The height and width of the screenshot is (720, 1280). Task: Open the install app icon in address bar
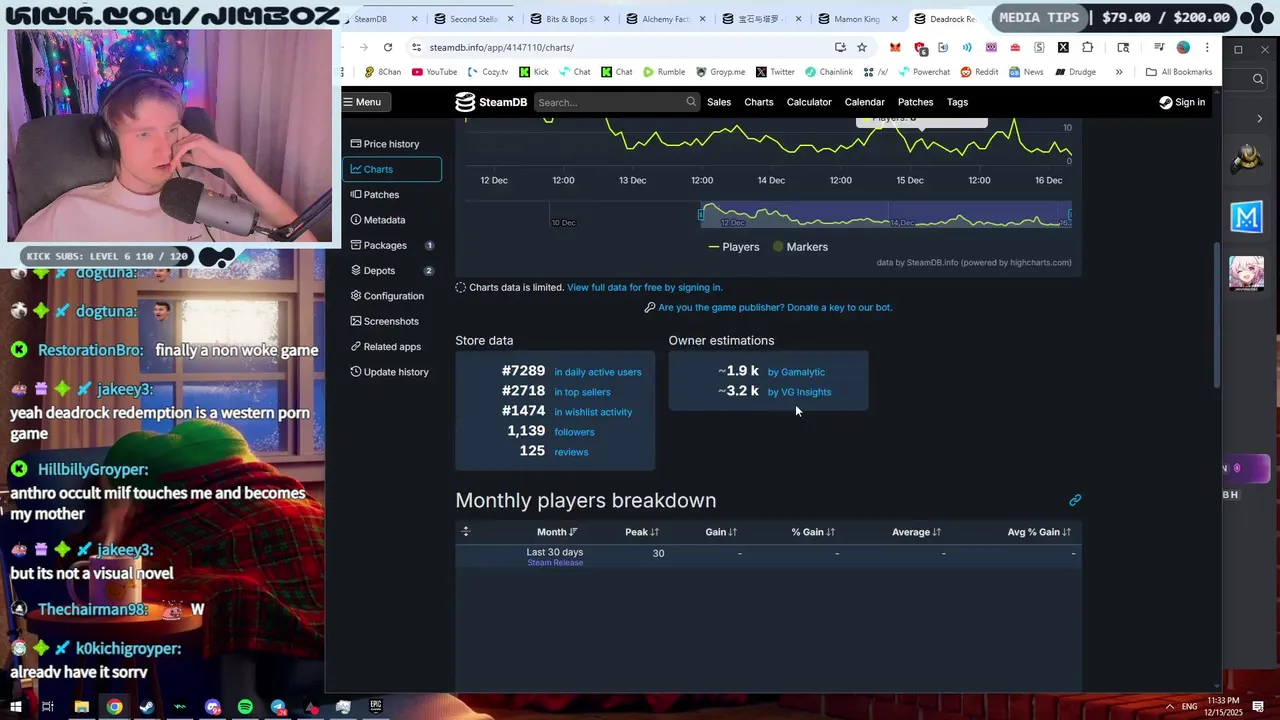coord(840,47)
